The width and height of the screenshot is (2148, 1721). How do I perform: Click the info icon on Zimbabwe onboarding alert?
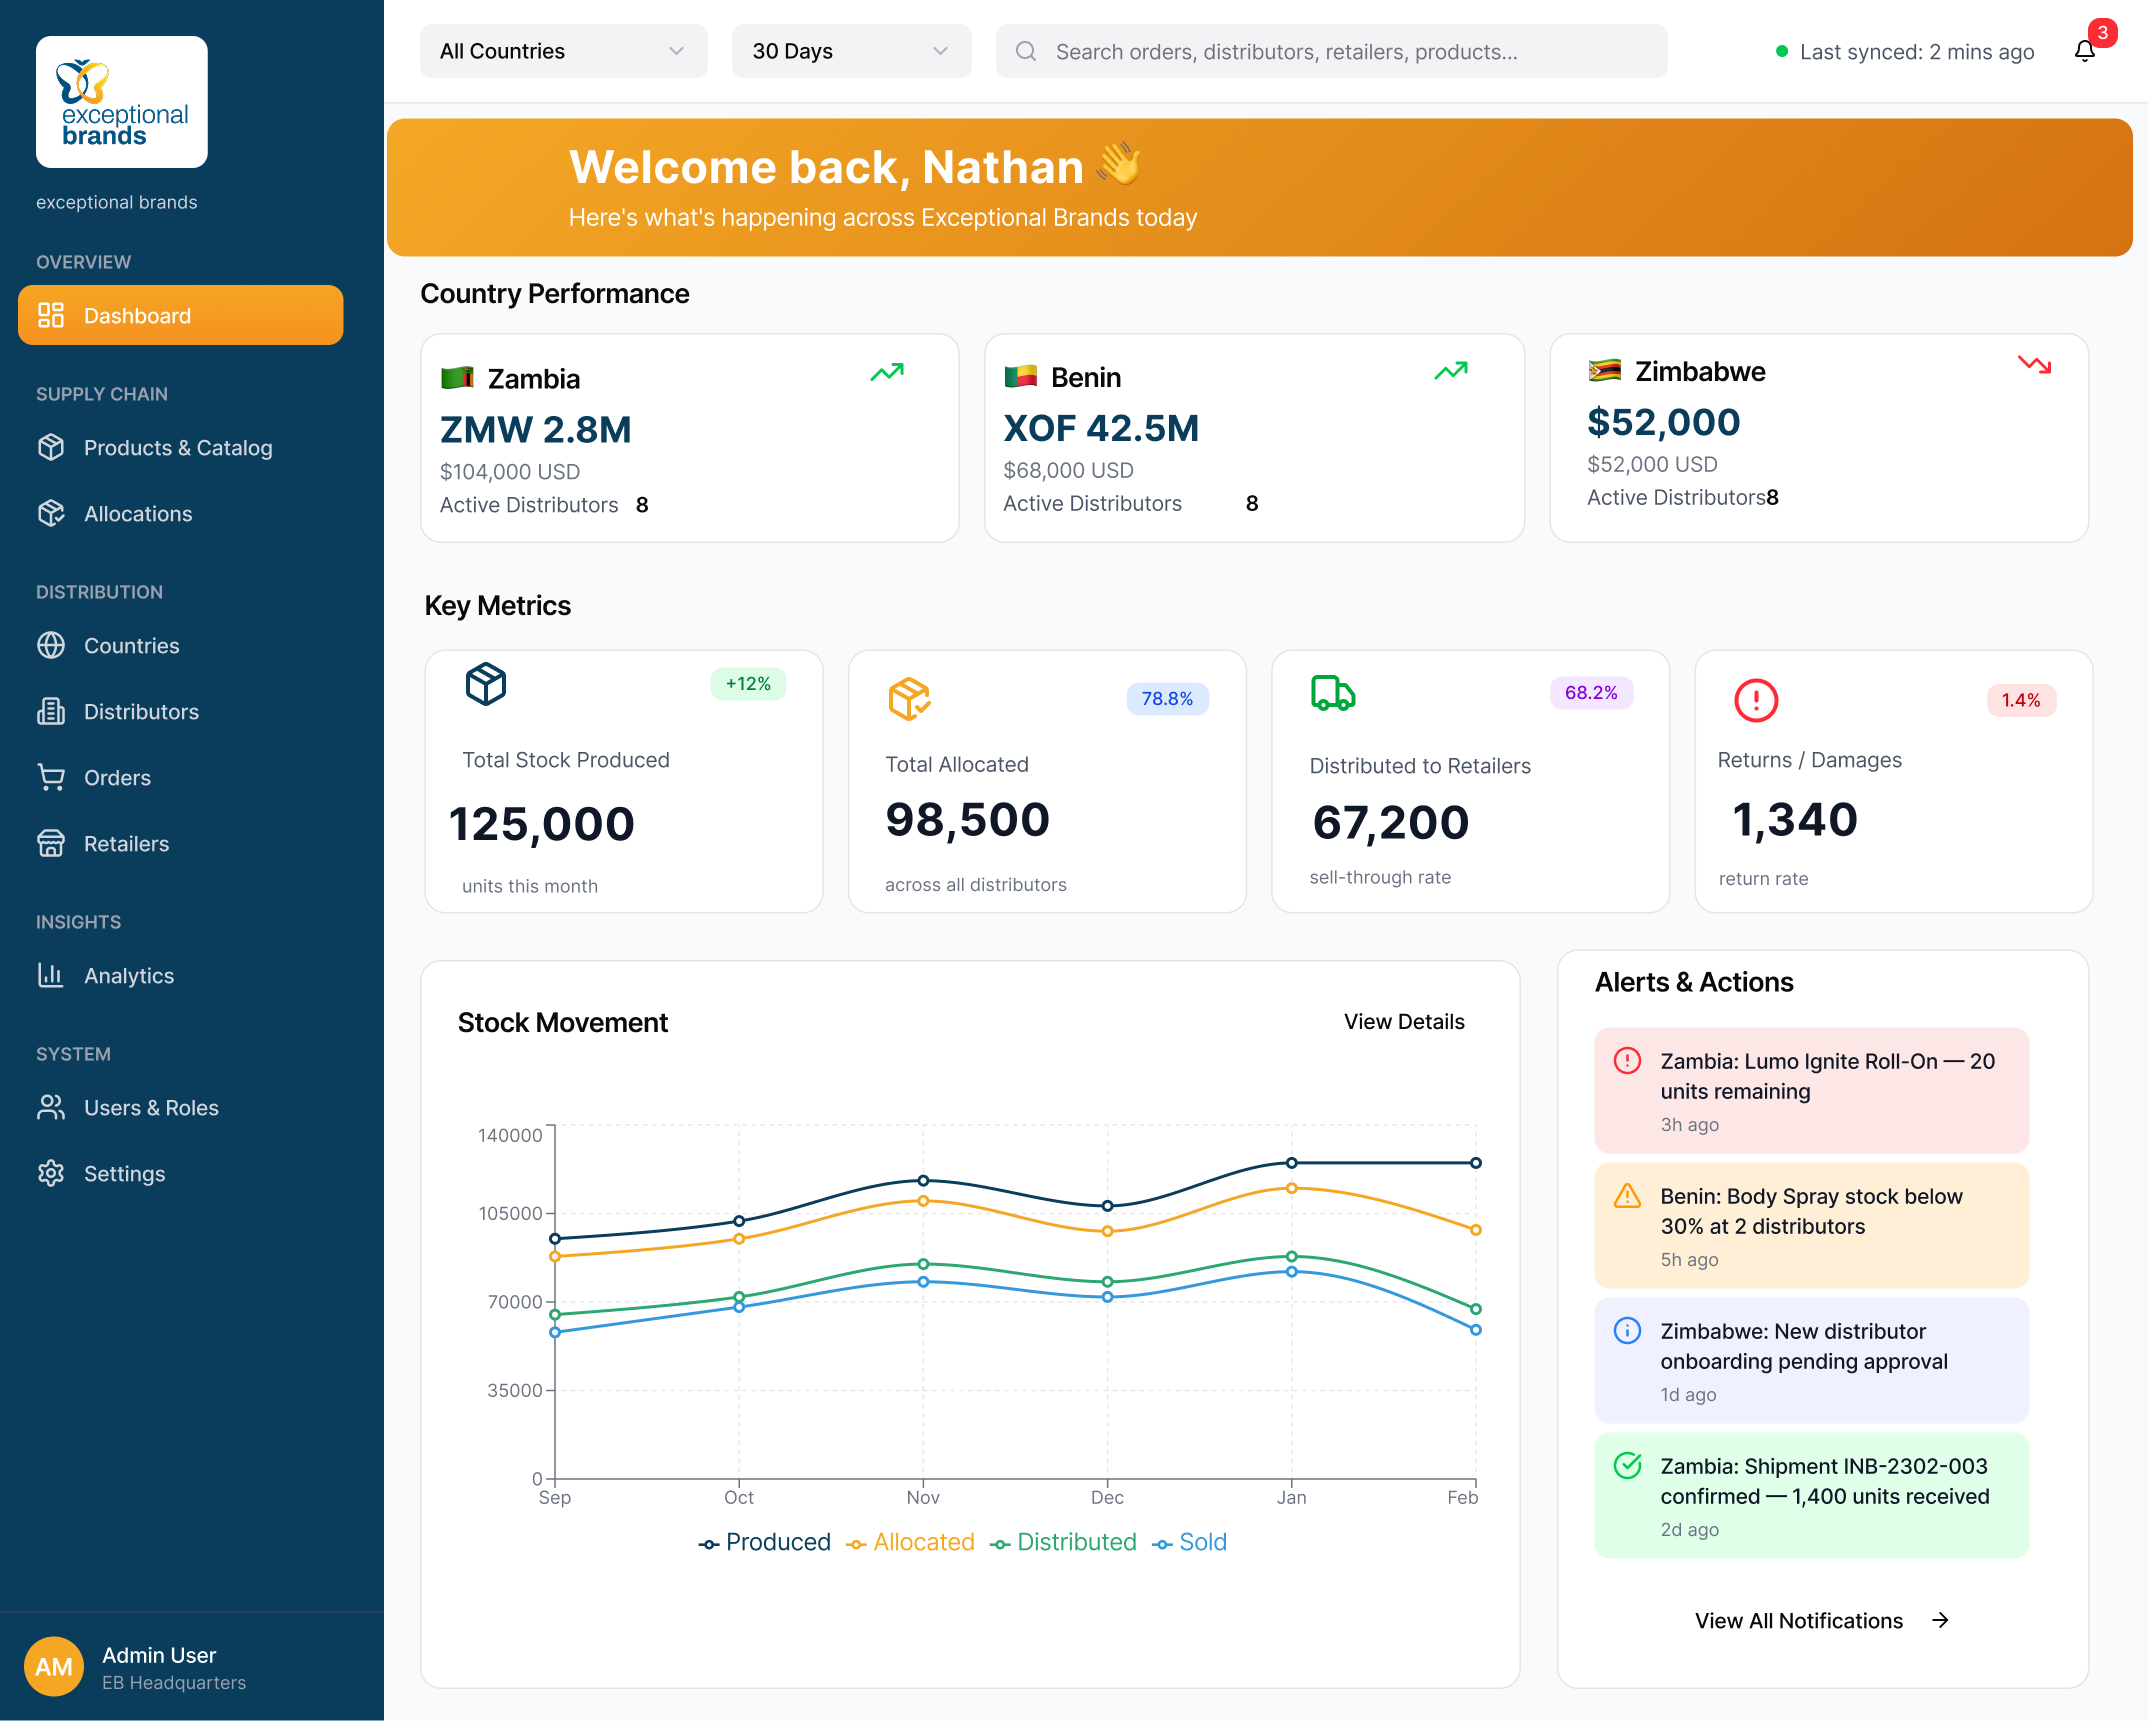coord(1627,1330)
